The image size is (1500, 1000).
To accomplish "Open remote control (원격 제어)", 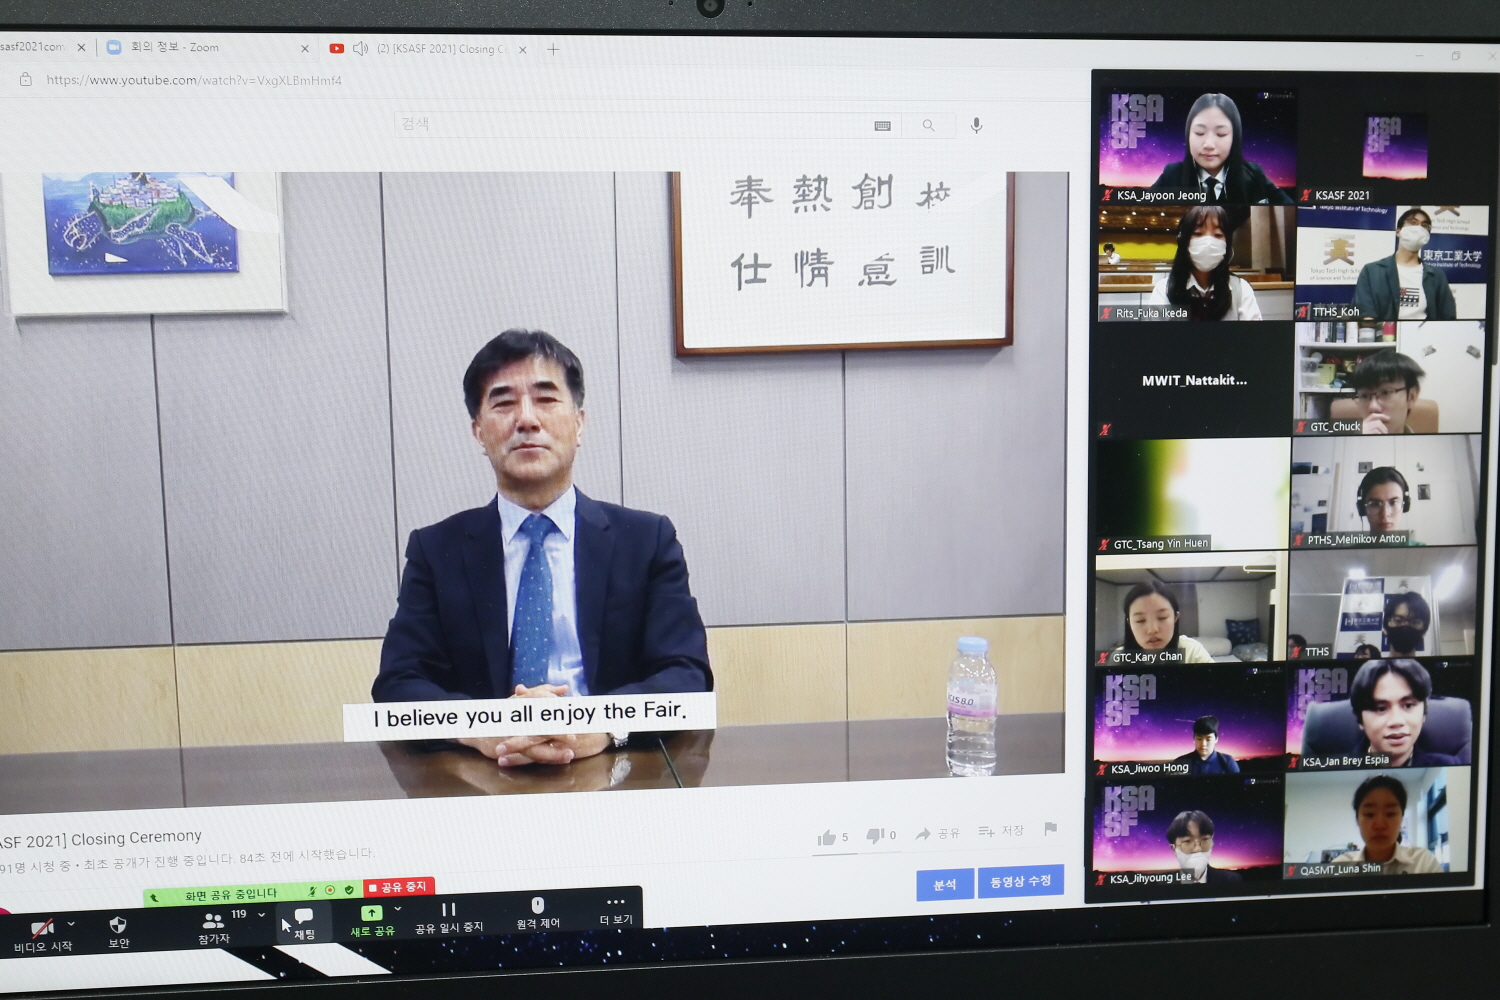I will [538, 913].
